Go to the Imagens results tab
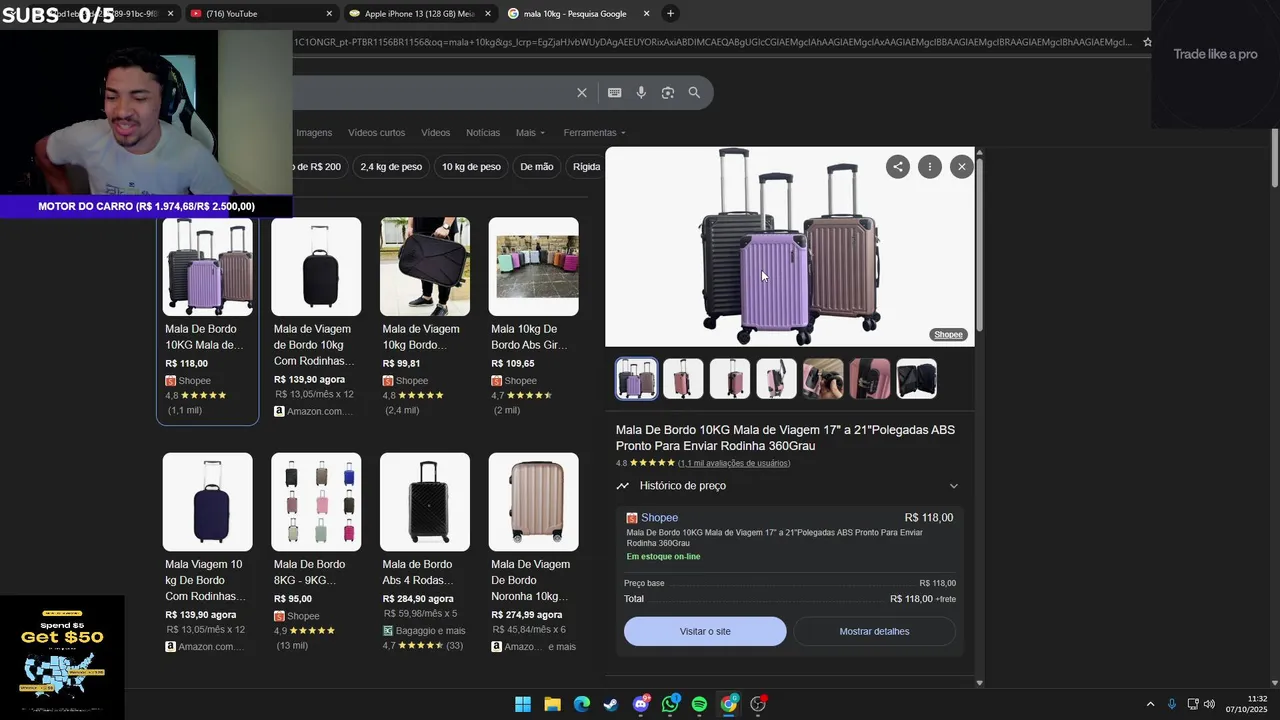Viewport: 1280px width, 720px height. [x=314, y=133]
